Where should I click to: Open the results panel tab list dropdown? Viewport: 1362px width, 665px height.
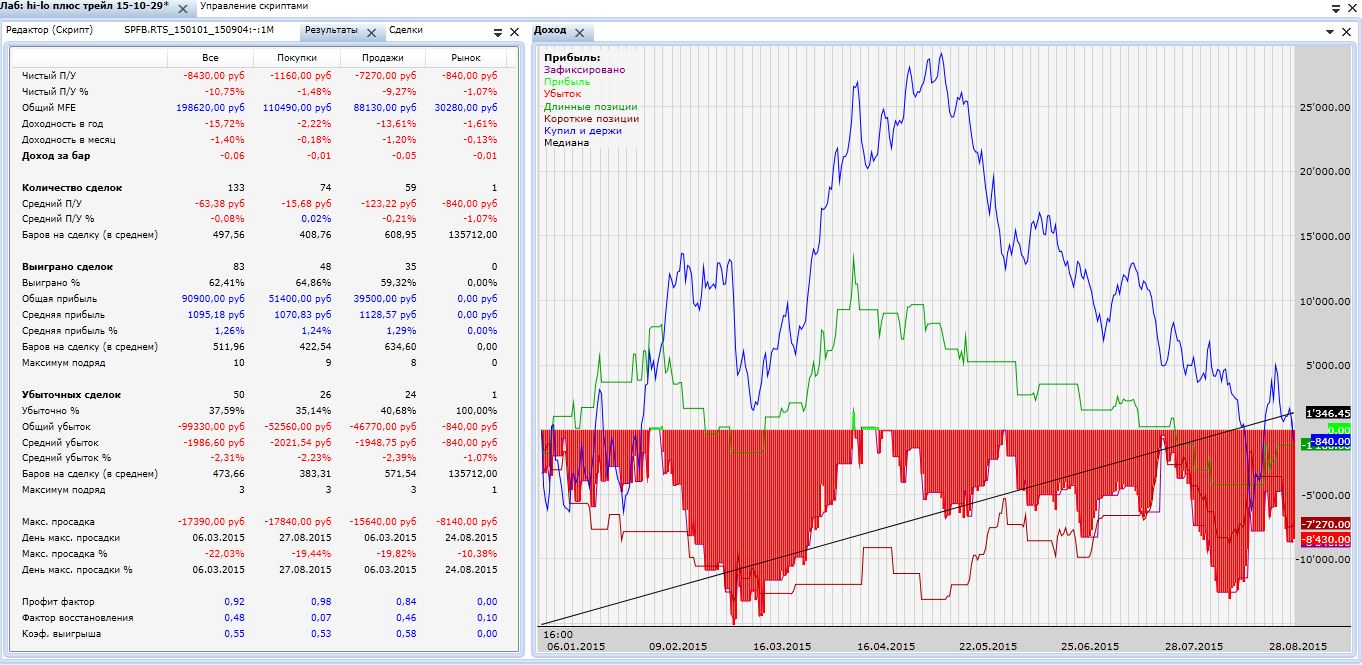(x=497, y=32)
